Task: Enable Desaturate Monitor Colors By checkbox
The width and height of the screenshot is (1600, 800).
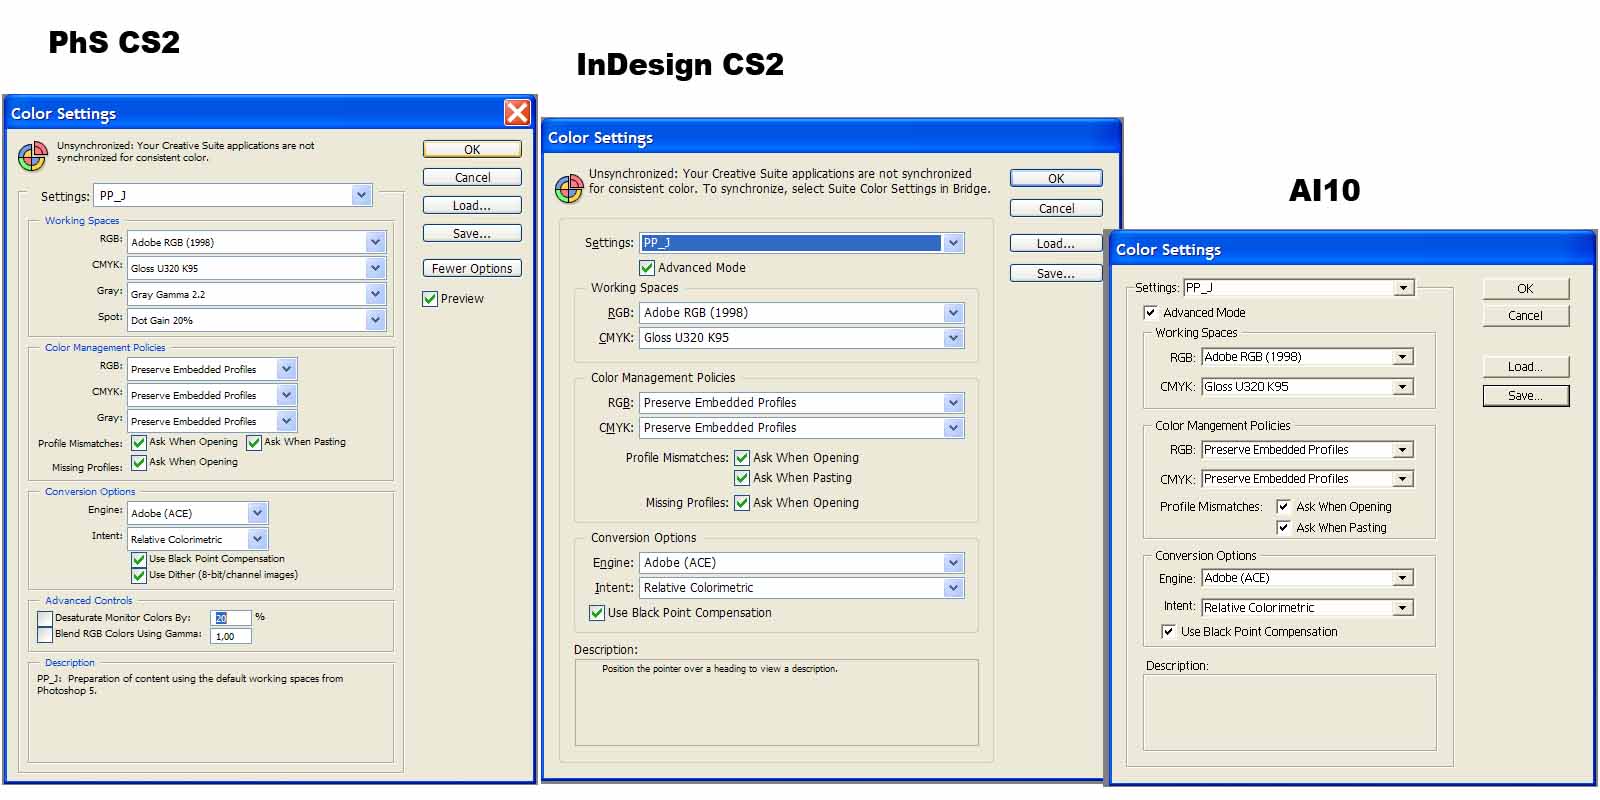Action: coord(45,618)
